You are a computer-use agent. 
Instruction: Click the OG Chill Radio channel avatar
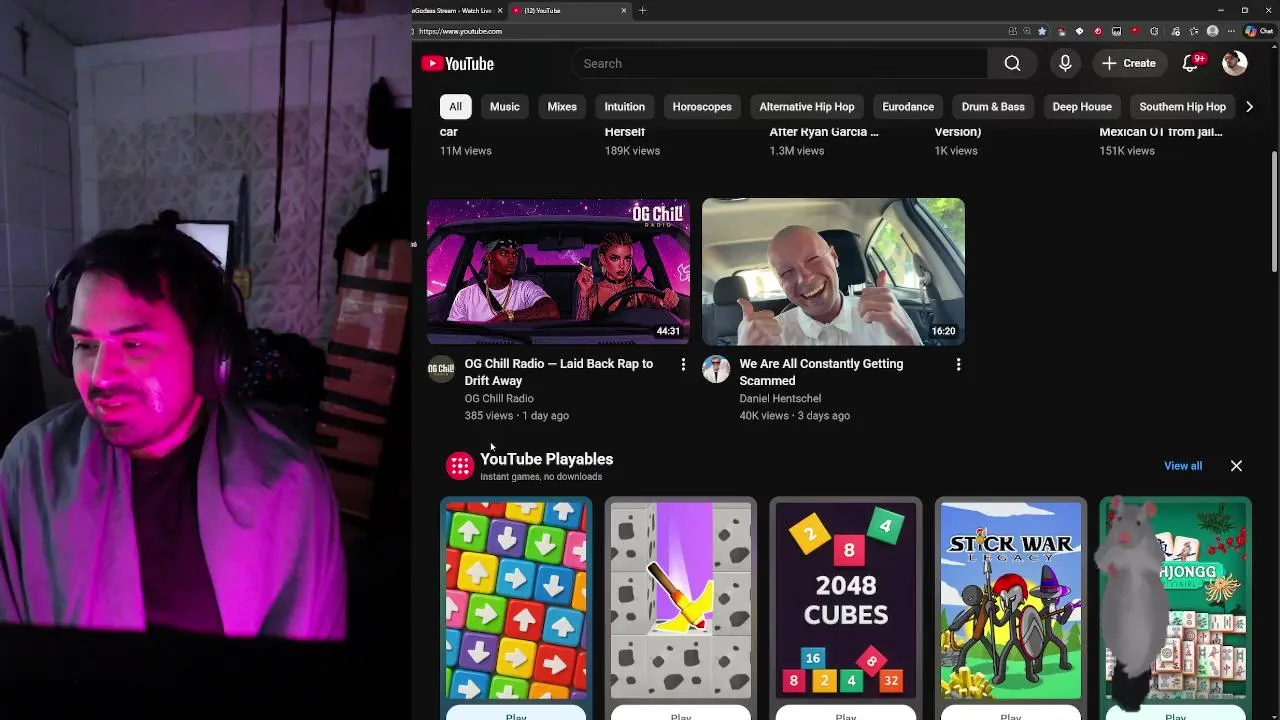click(441, 370)
